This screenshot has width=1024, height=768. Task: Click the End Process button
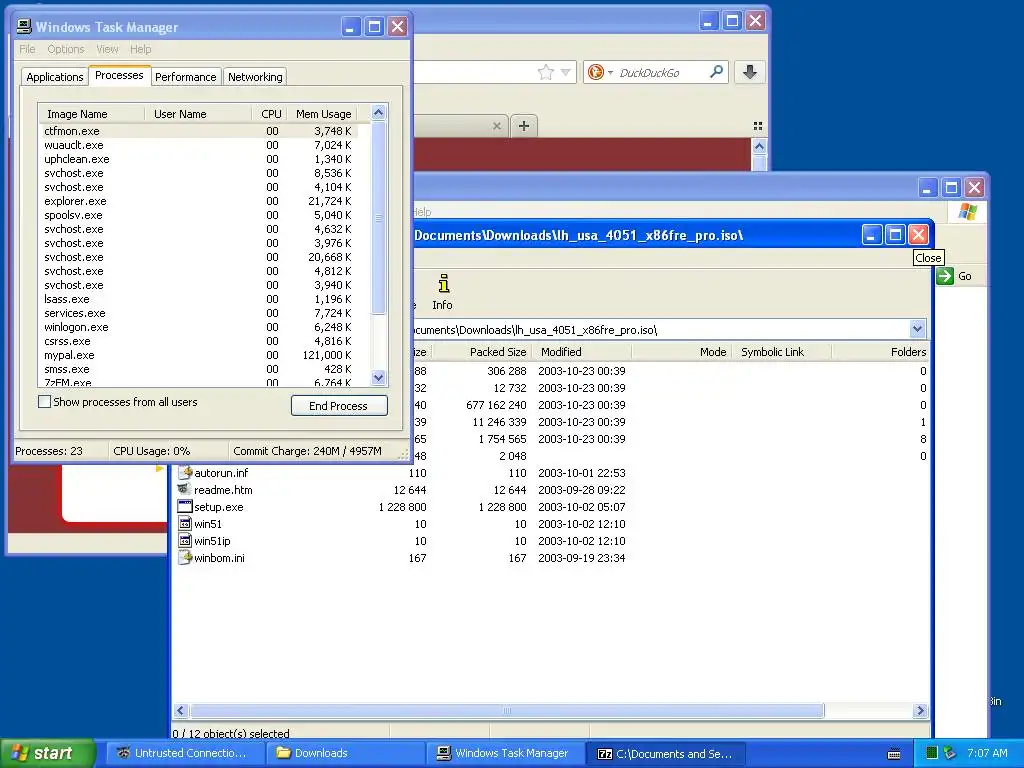[x=339, y=406]
